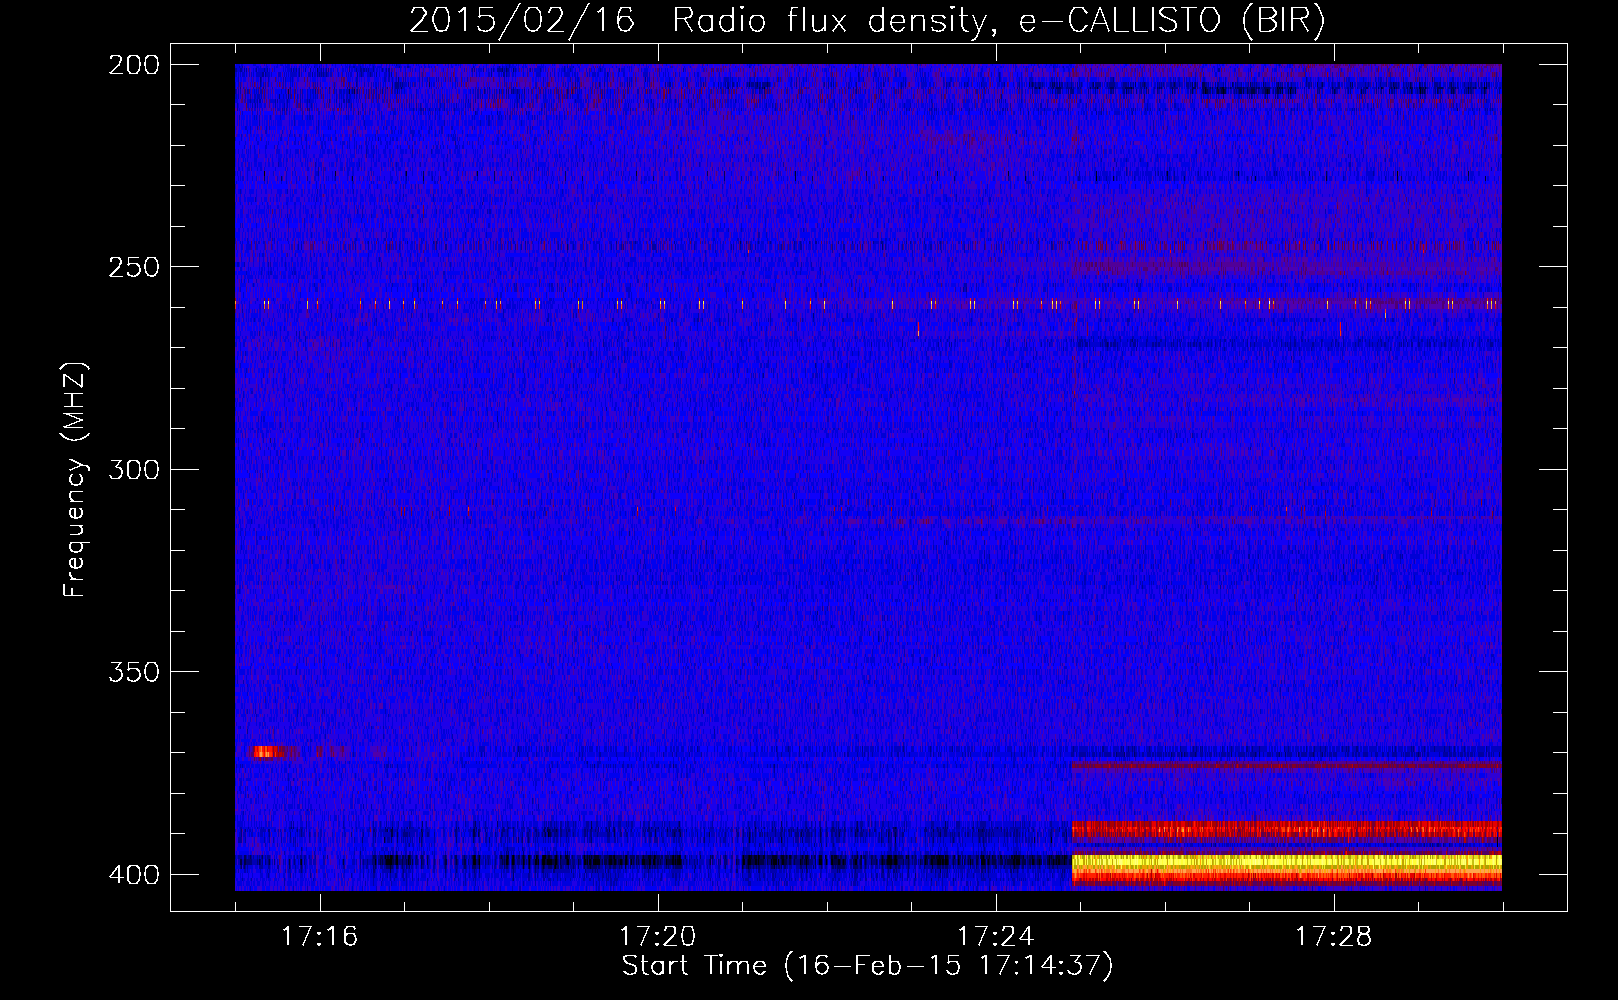The width and height of the screenshot is (1618, 1000).
Task: Click the plot title "2015/02/16 Radio flux density, e-CALLISTO (BIR)"
Action: click(x=867, y=21)
